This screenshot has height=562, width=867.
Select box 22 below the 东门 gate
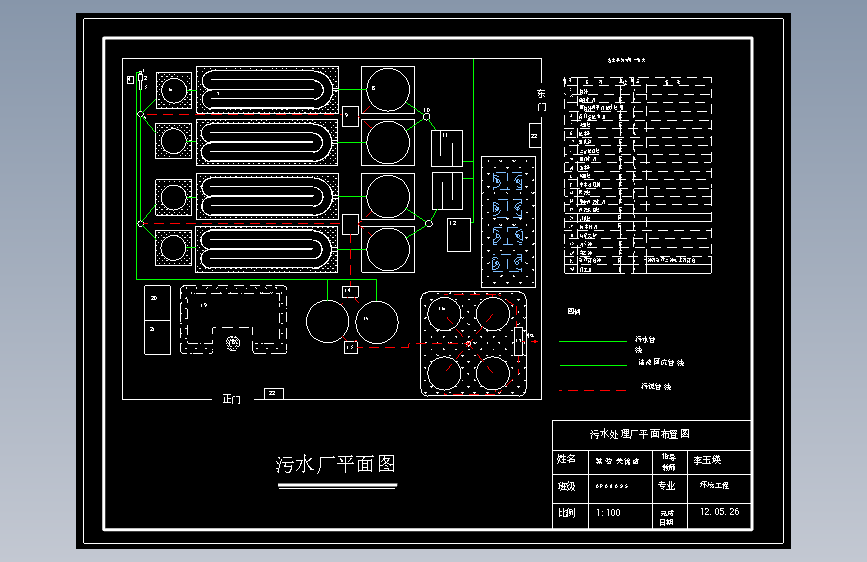(x=535, y=136)
